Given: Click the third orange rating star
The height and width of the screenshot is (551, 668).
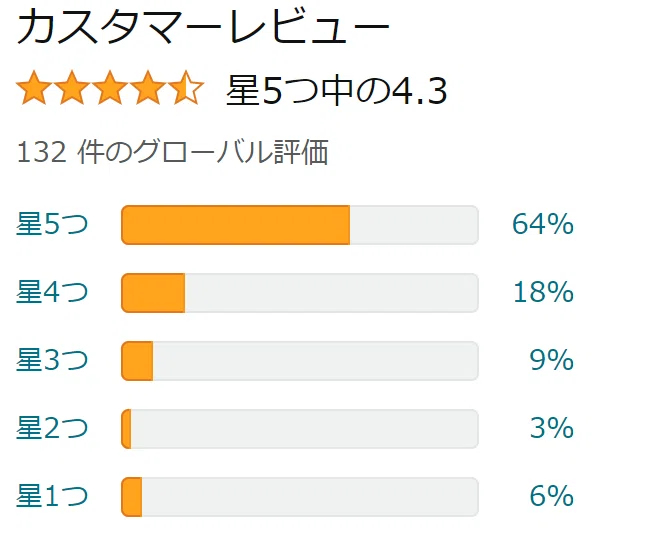Looking at the screenshot, I should click(x=110, y=88).
